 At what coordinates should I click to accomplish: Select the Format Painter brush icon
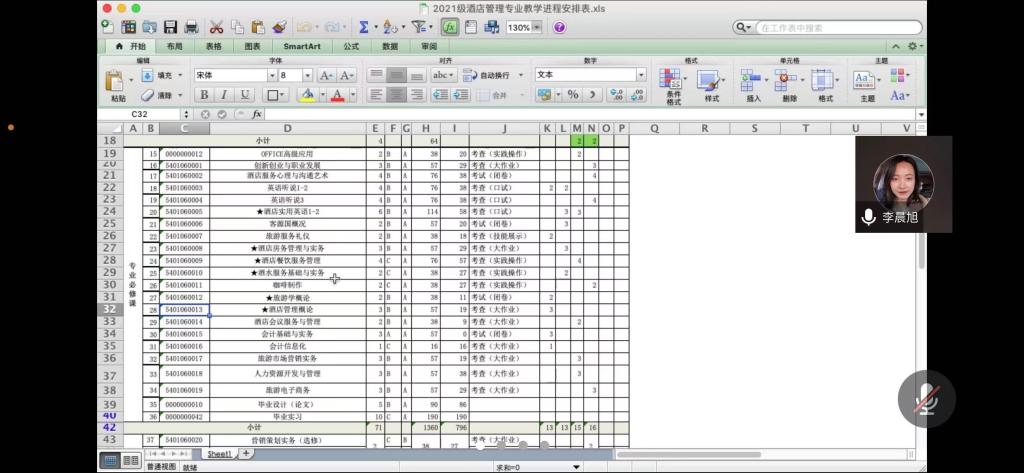click(280, 28)
